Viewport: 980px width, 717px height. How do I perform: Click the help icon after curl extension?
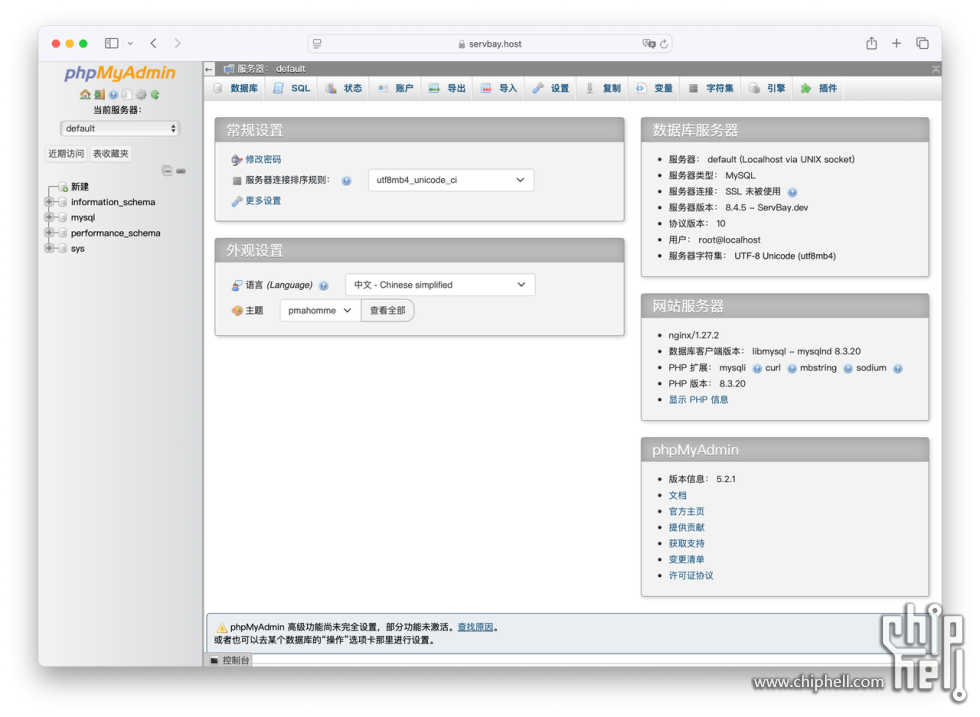click(792, 369)
